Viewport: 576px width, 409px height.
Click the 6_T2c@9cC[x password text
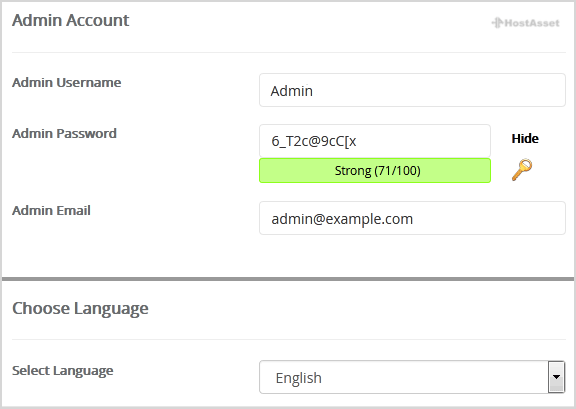(314, 141)
